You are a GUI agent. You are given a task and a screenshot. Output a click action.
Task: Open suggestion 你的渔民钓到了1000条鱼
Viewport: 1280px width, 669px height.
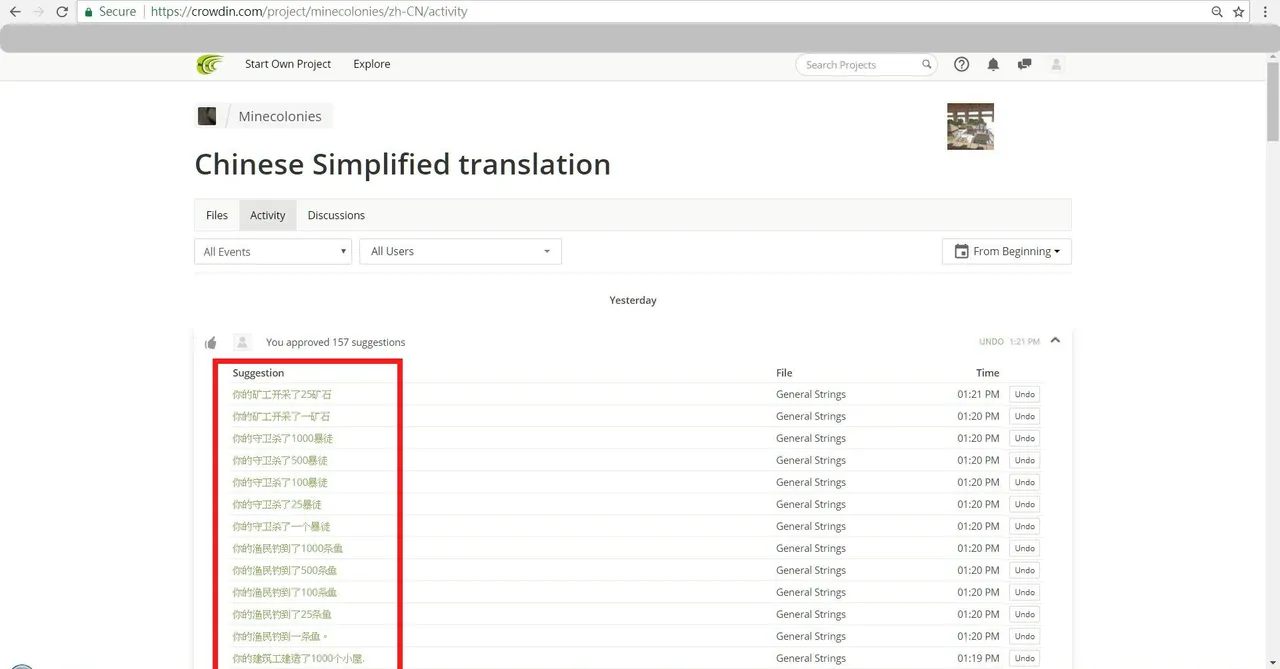point(288,548)
